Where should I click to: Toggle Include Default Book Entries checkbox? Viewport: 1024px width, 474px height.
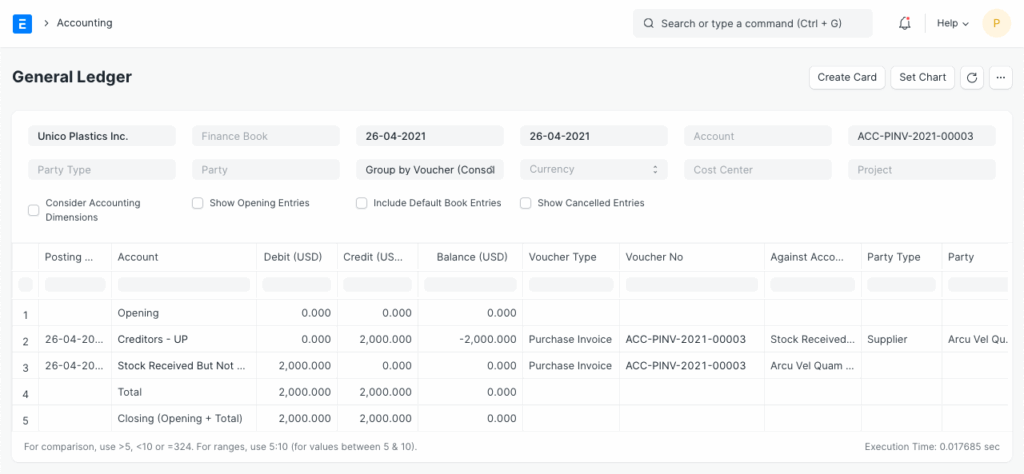(362, 203)
